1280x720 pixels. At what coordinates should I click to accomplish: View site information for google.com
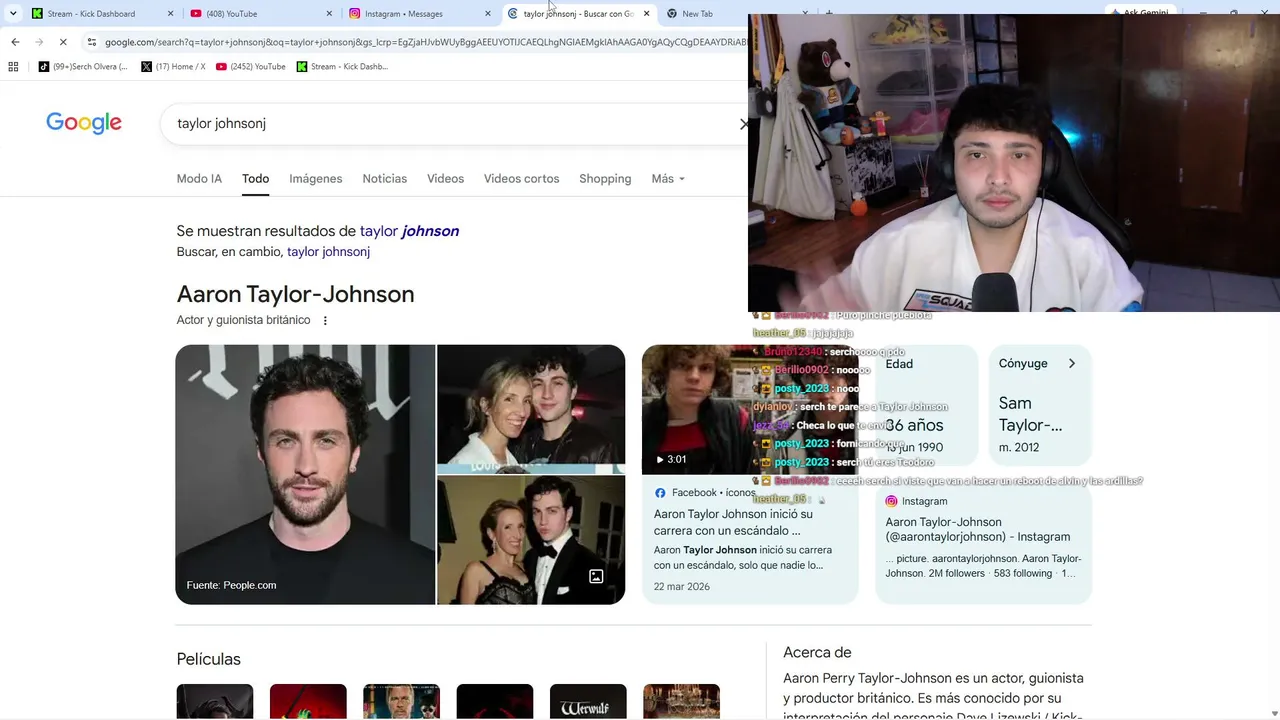[92, 42]
